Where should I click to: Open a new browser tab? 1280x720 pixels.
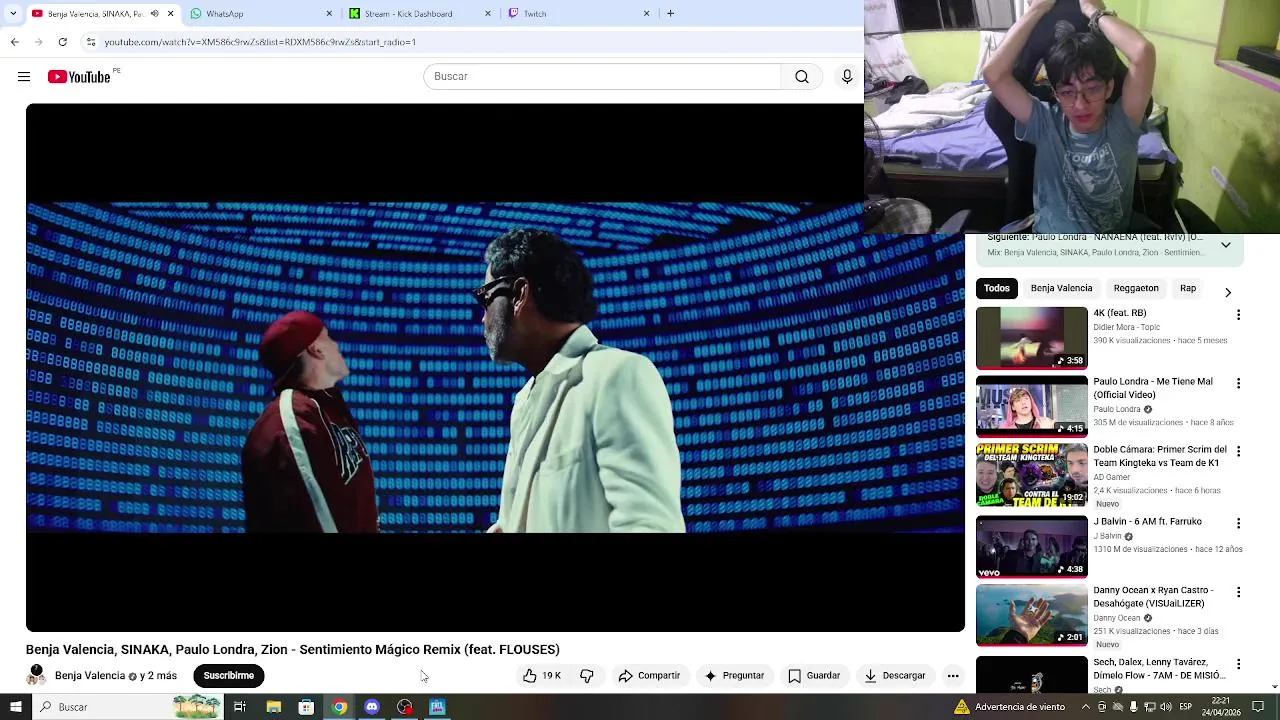coord(670,14)
